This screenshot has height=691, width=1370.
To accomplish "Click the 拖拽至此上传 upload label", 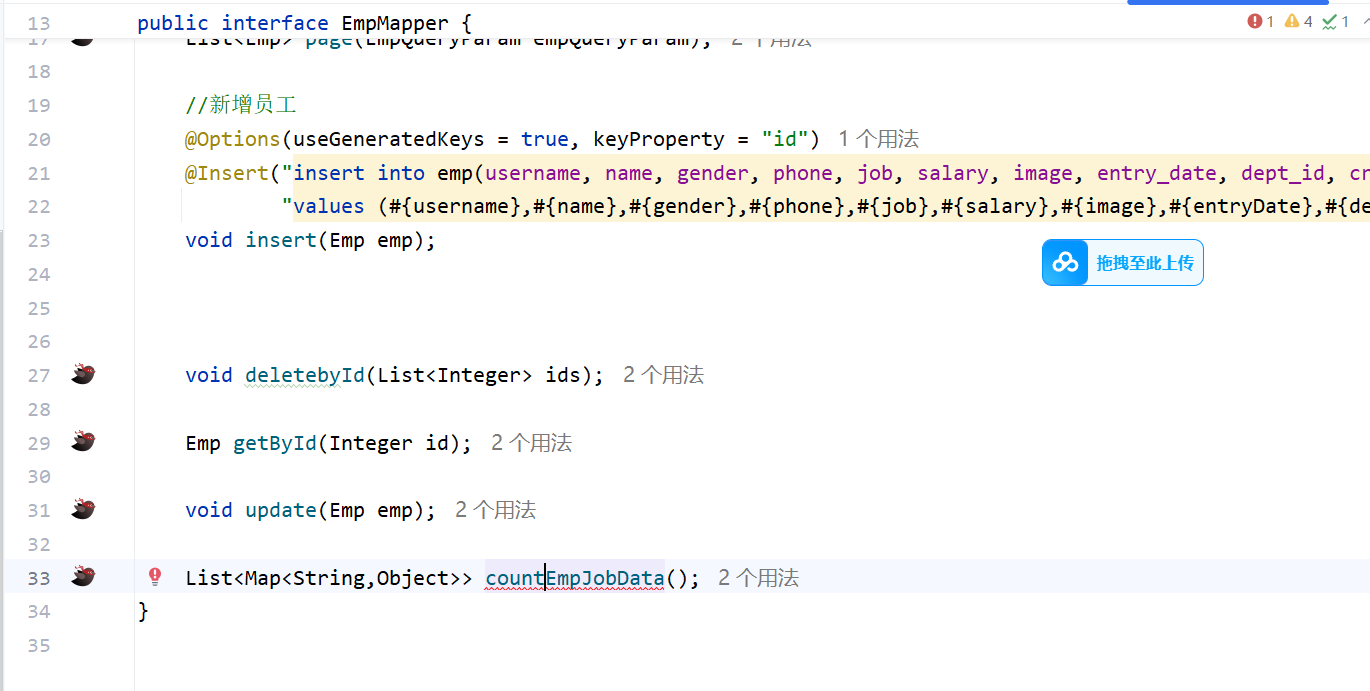I will tap(1145, 263).
